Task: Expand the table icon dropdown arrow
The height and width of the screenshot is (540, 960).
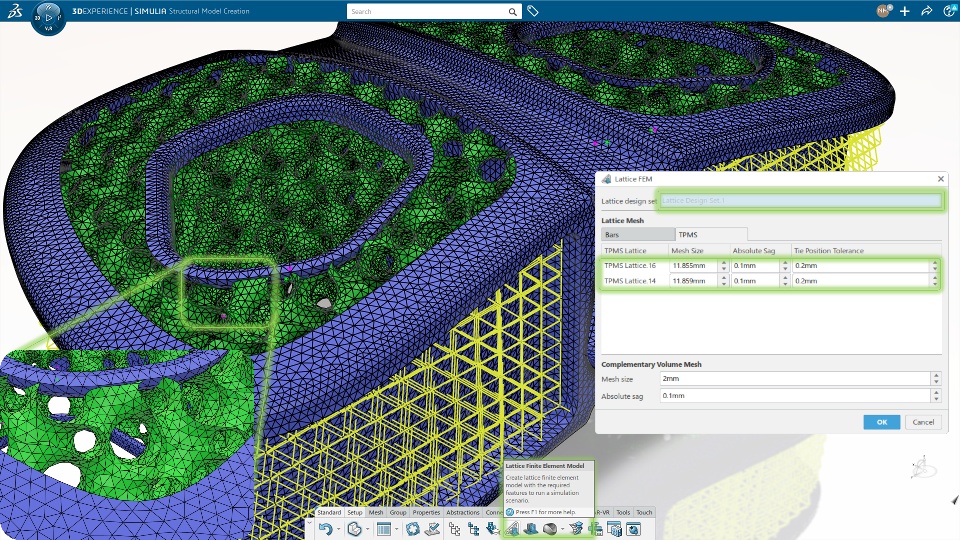Action: pyautogui.click(x=397, y=529)
